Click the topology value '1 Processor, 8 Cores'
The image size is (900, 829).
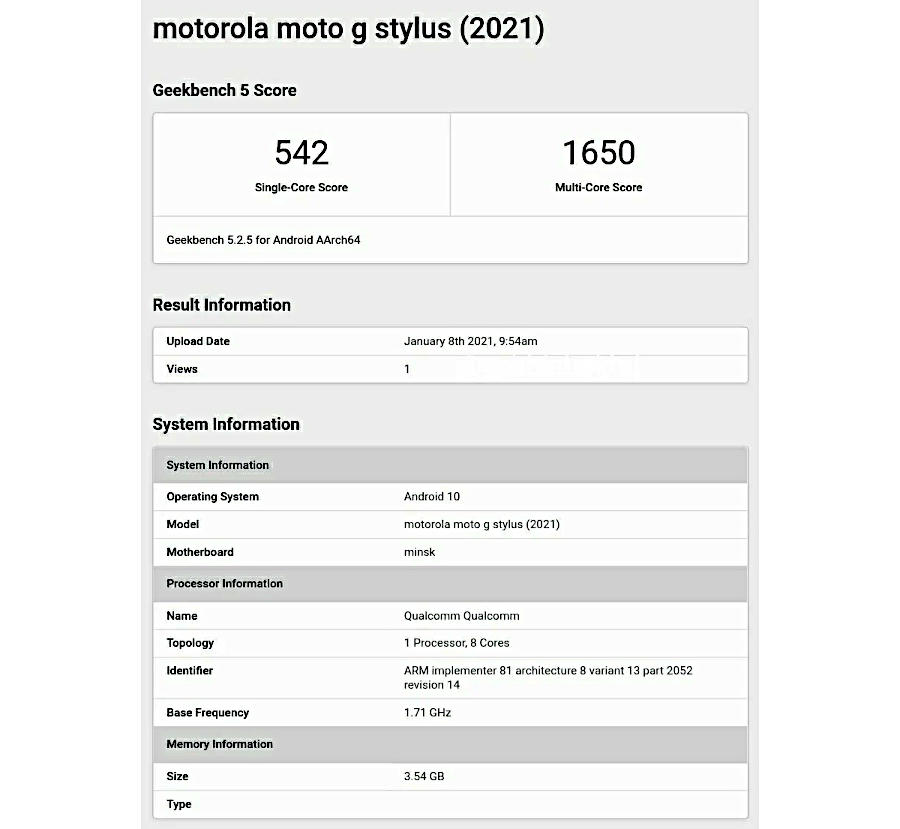[456, 643]
